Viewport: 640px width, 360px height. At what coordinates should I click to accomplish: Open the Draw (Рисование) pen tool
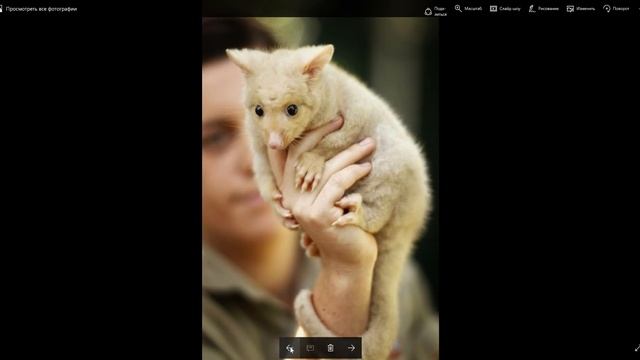click(543, 9)
